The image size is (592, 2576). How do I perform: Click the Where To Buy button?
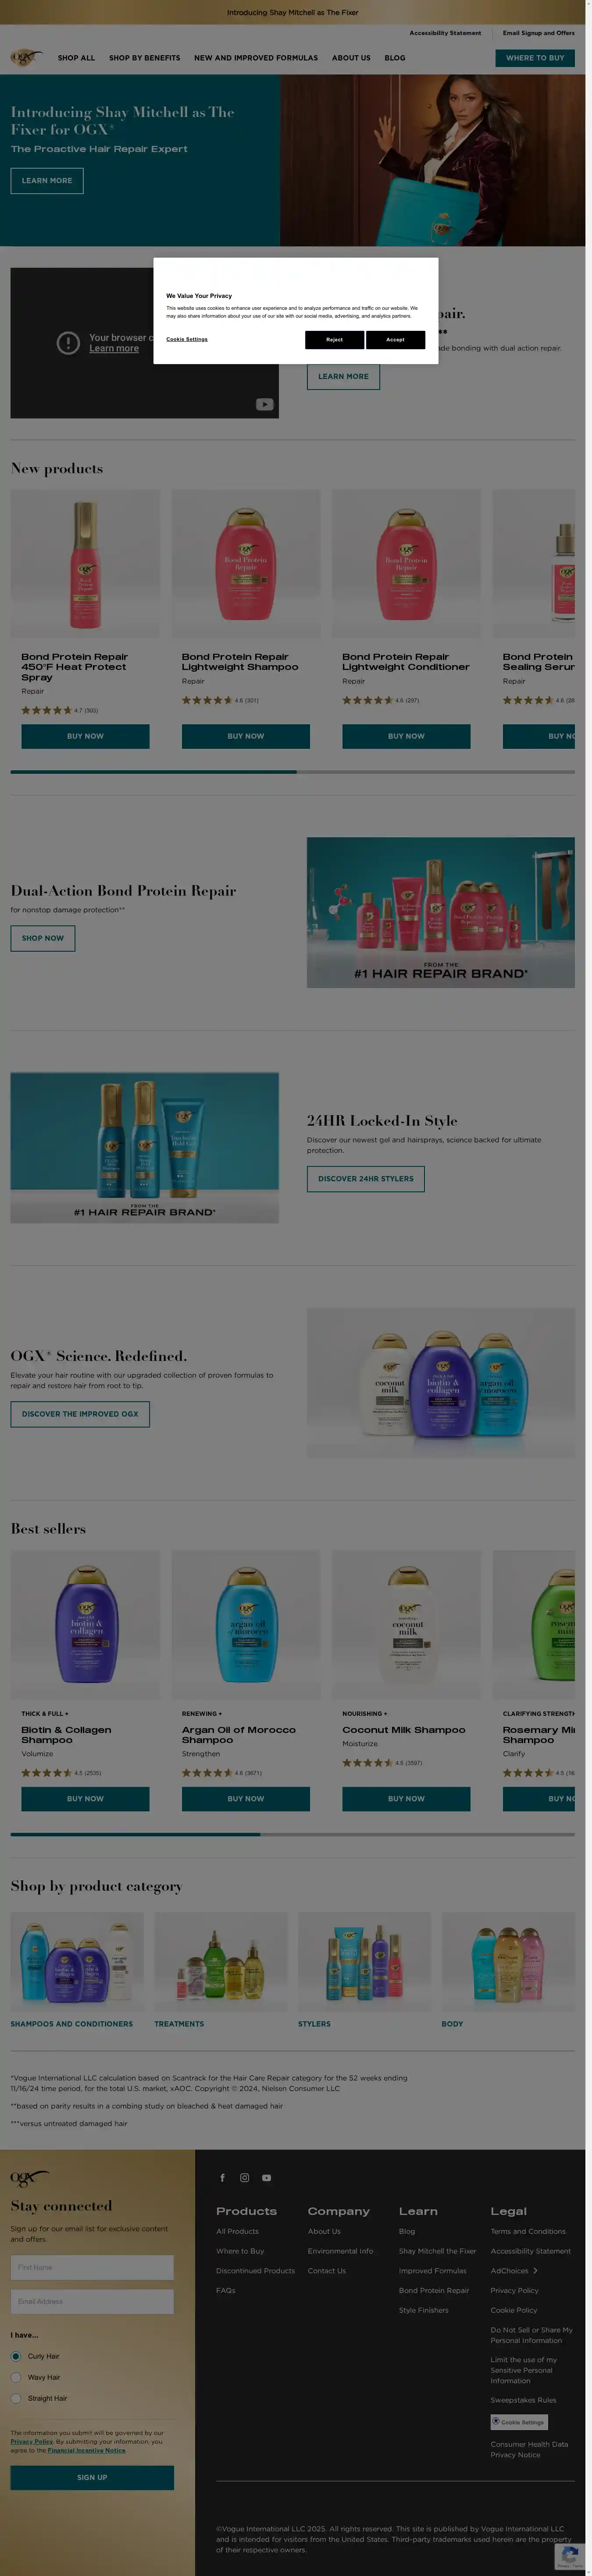(535, 58)
